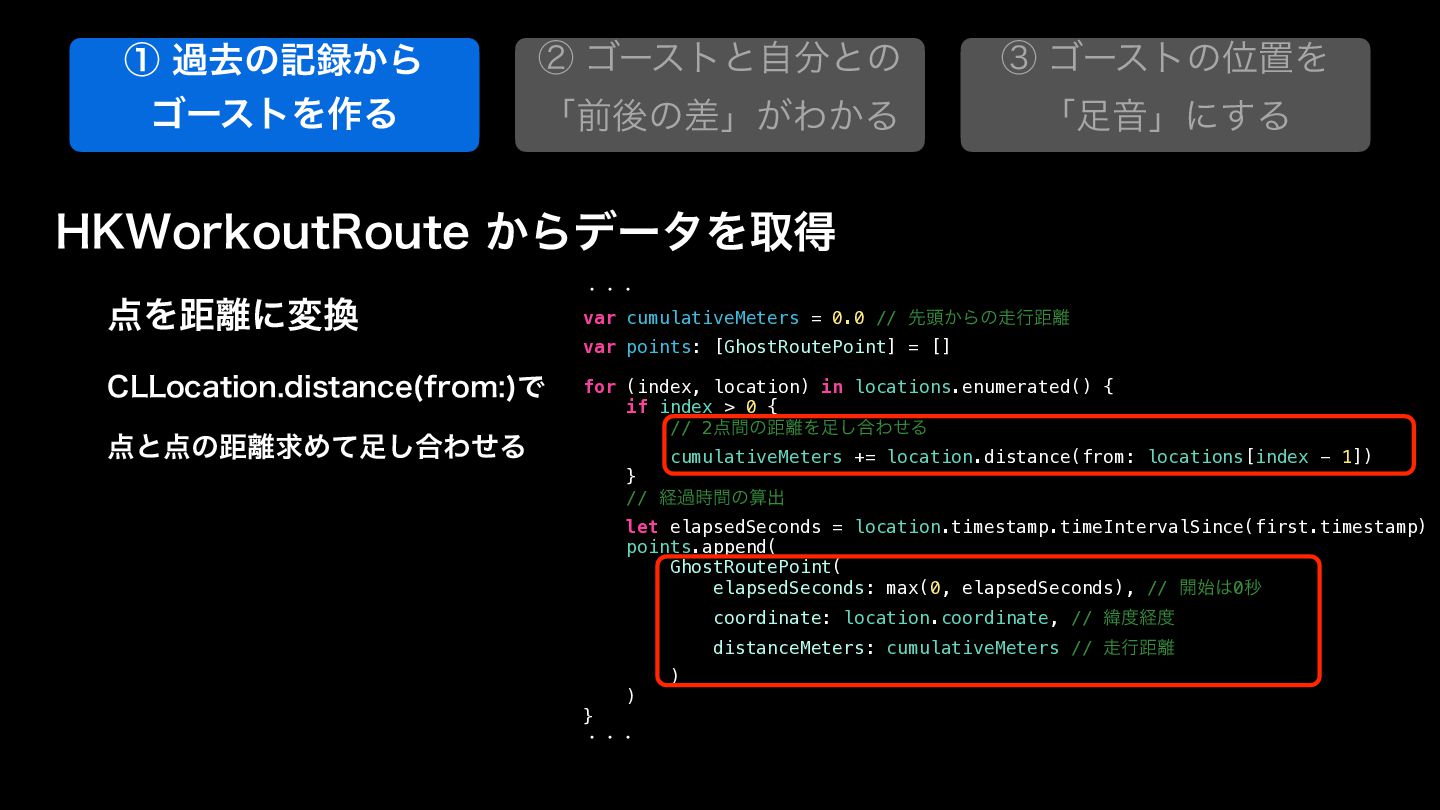This screenshot has height=810, width=1440.
Task: Click the 点を距離に変換 subtitle text
Action: coord(233,316)
